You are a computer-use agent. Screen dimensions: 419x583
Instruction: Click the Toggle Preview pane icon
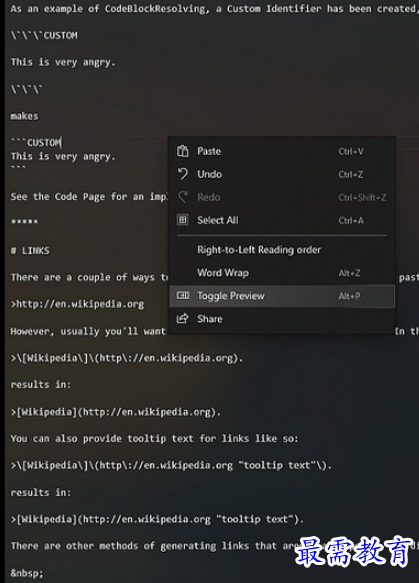(183, 296)
